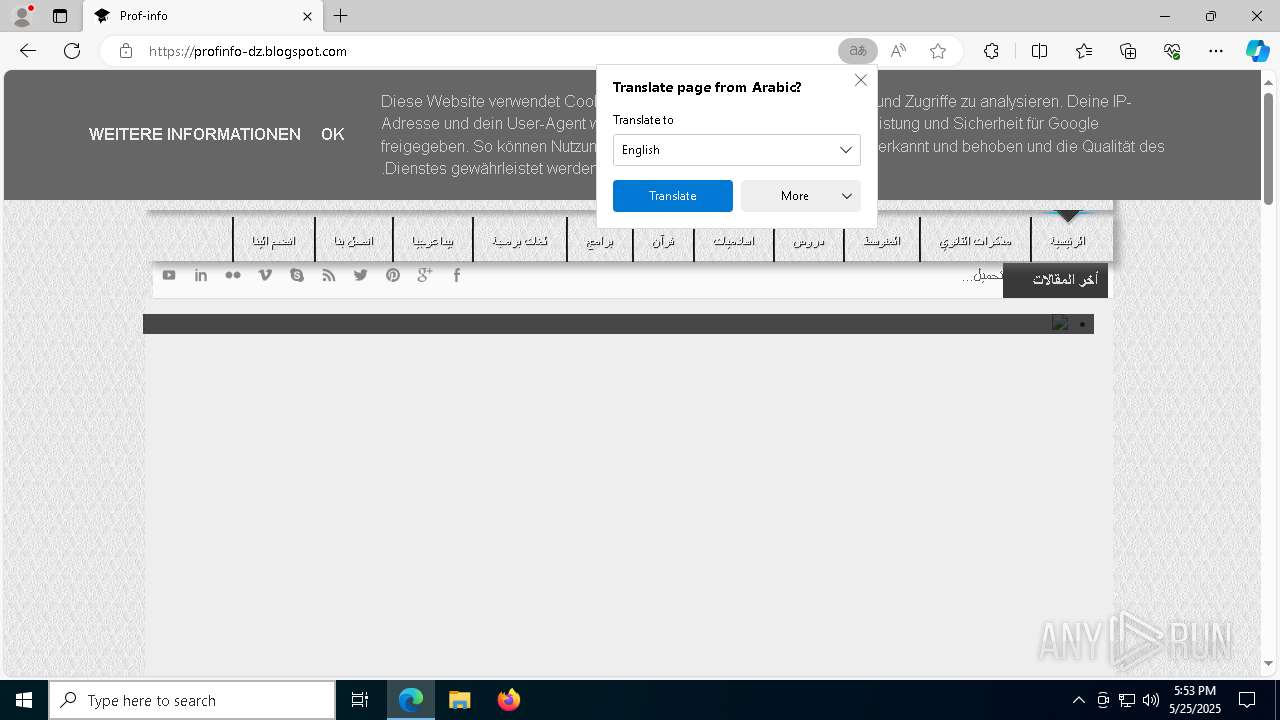
Task: Open Edge Settings and more menu
Action: [x=1216, y=51]
